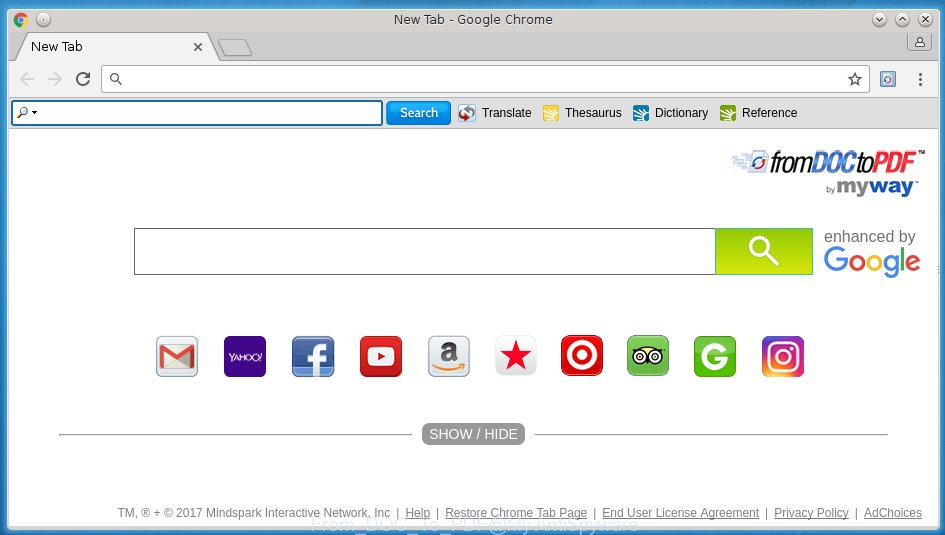The height and width of the screenshot is (535, 945).
Task: Click the Chrome logo in the title bar
Action: point(21,20)
